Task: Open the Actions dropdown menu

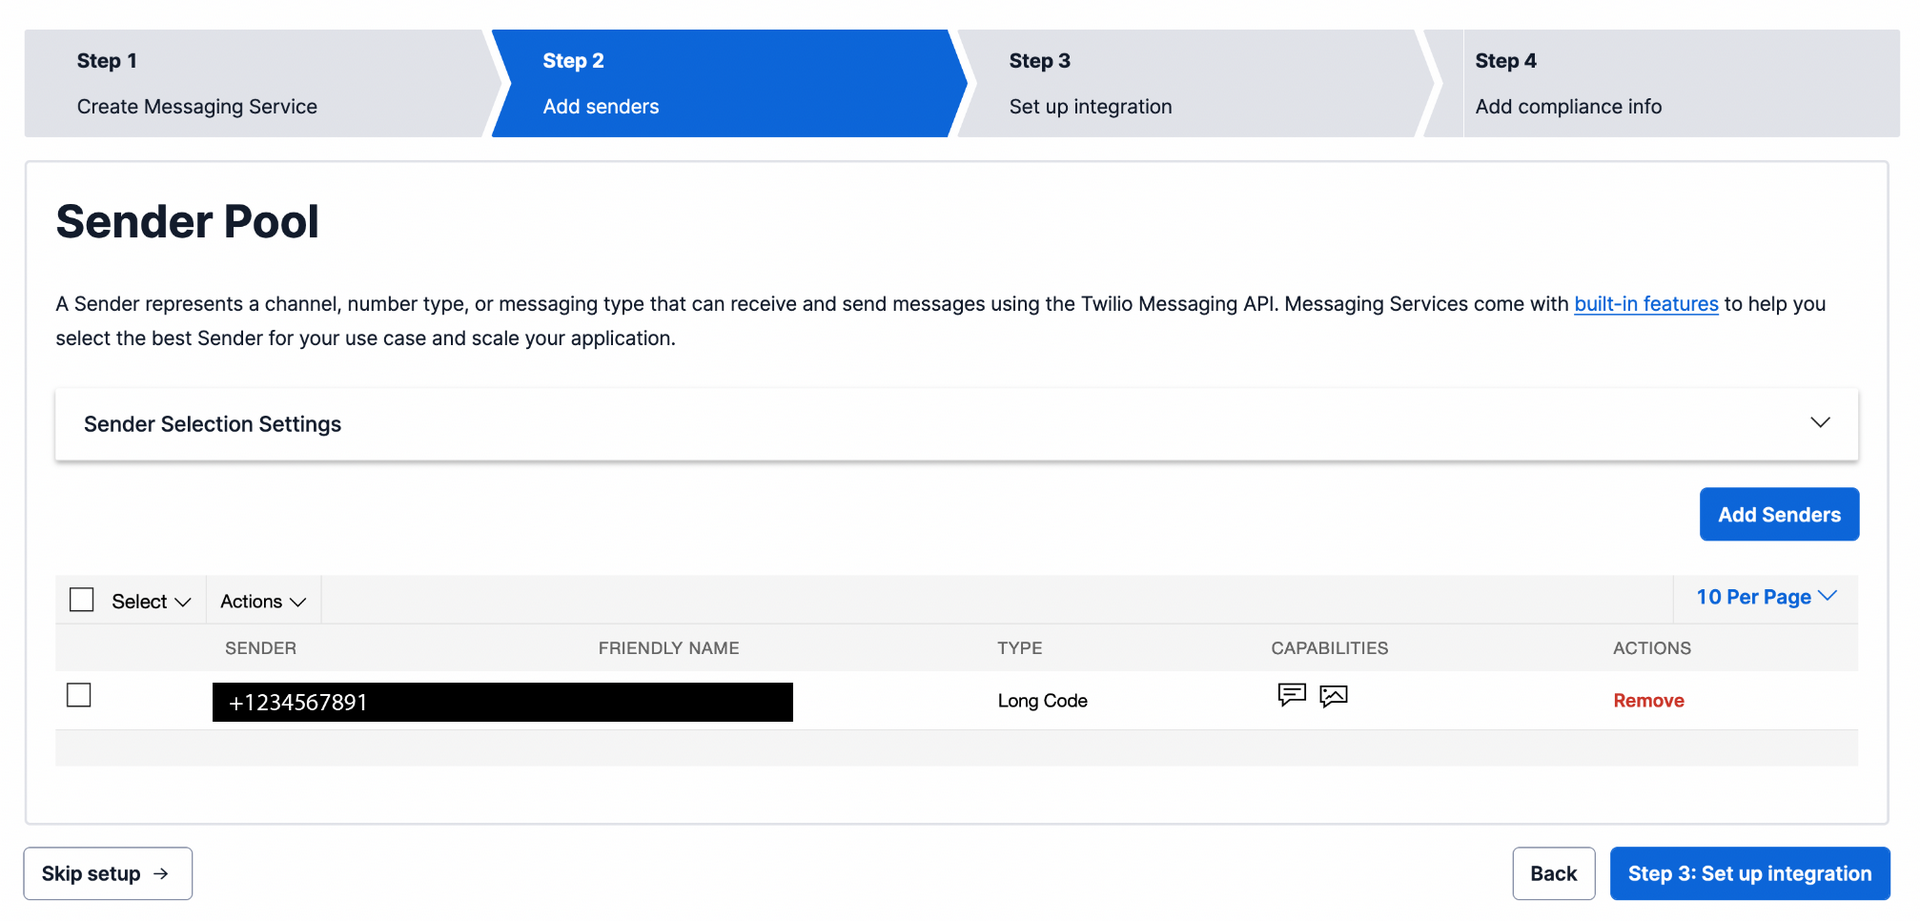Action: 263,601
